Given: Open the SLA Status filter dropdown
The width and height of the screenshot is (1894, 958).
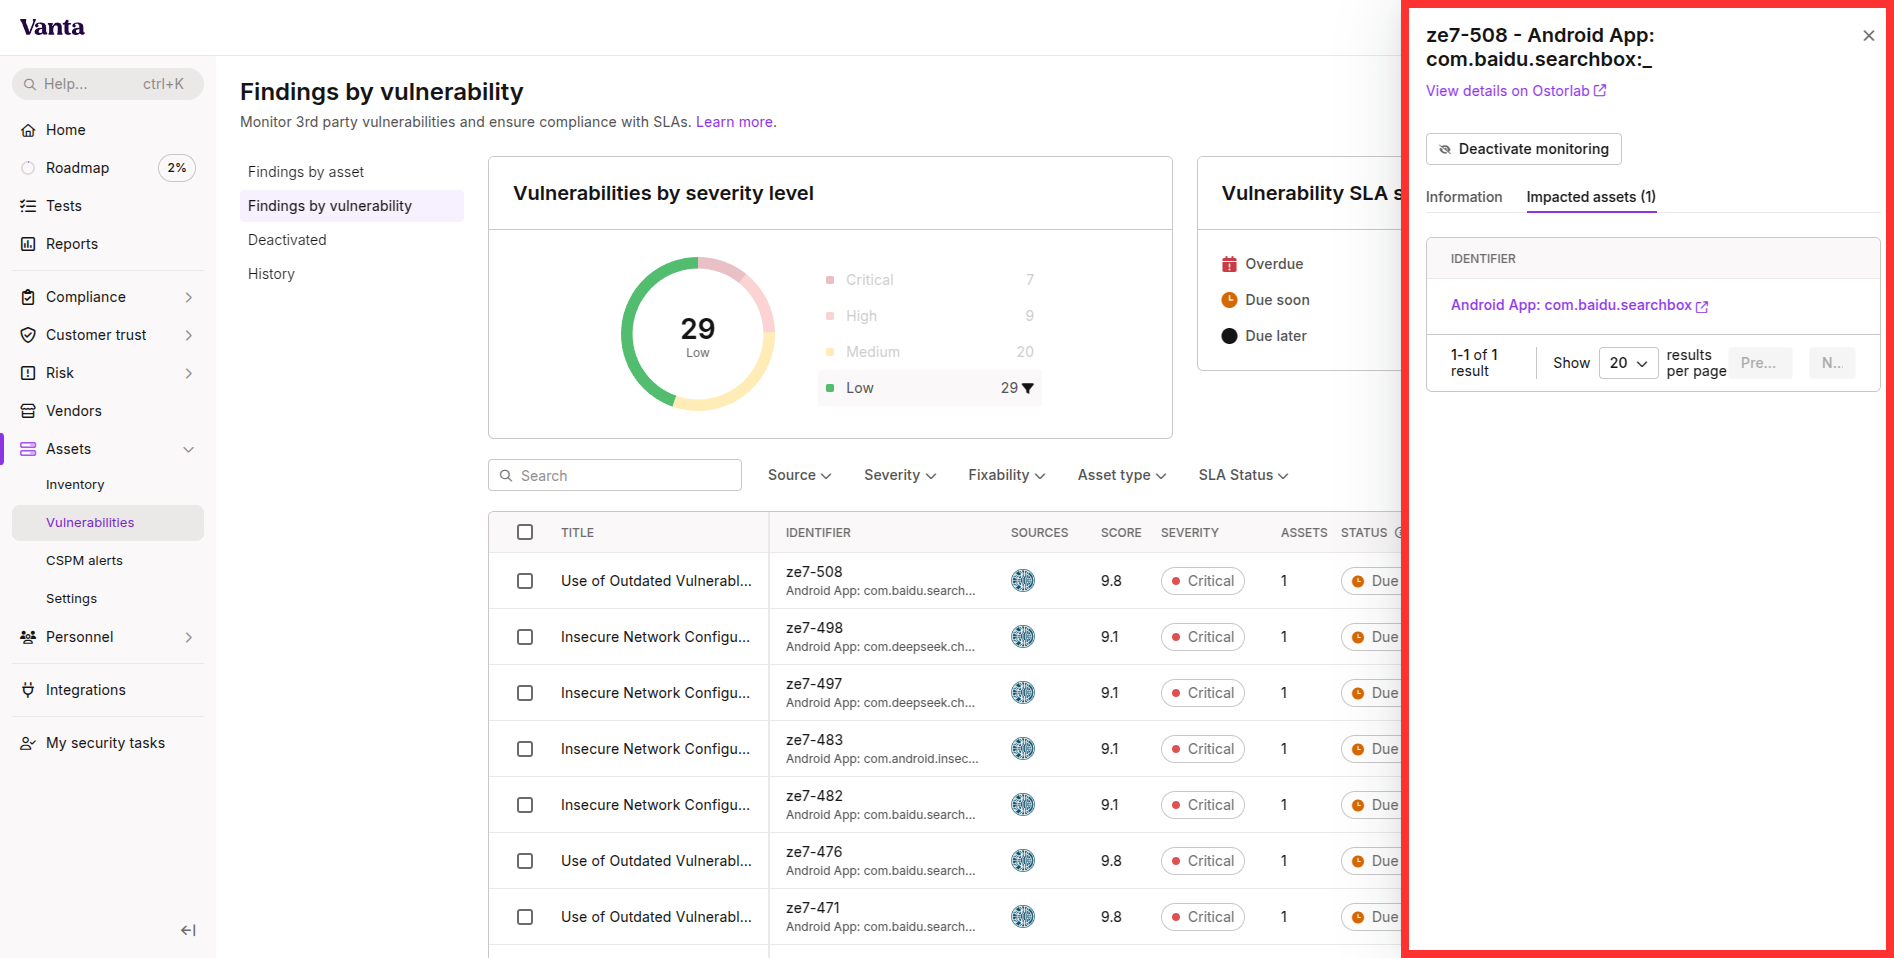Looking at the screenshot, I should click(x=1243, y=475).
